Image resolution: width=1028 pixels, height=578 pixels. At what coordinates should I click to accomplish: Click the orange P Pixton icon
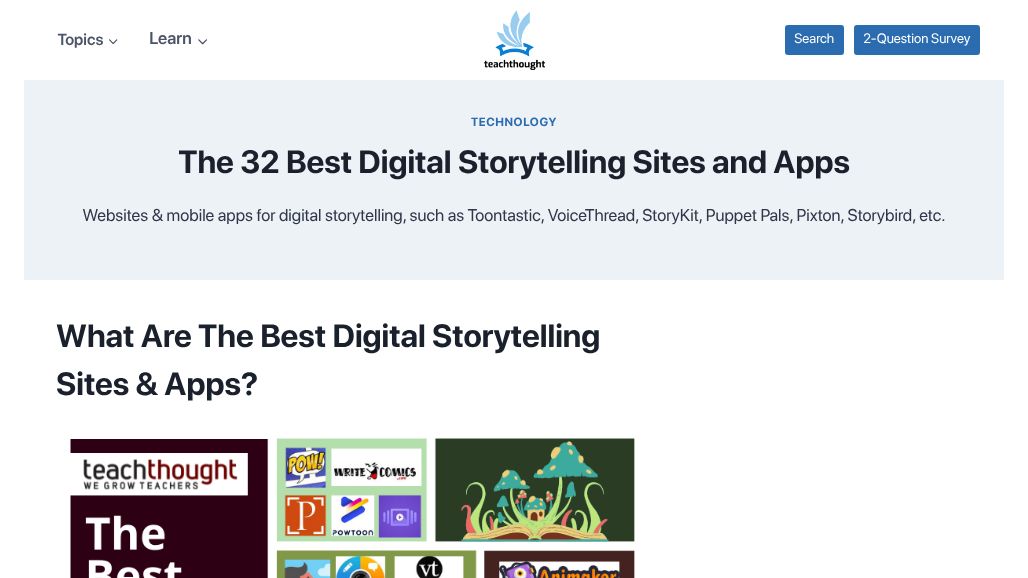306,514
